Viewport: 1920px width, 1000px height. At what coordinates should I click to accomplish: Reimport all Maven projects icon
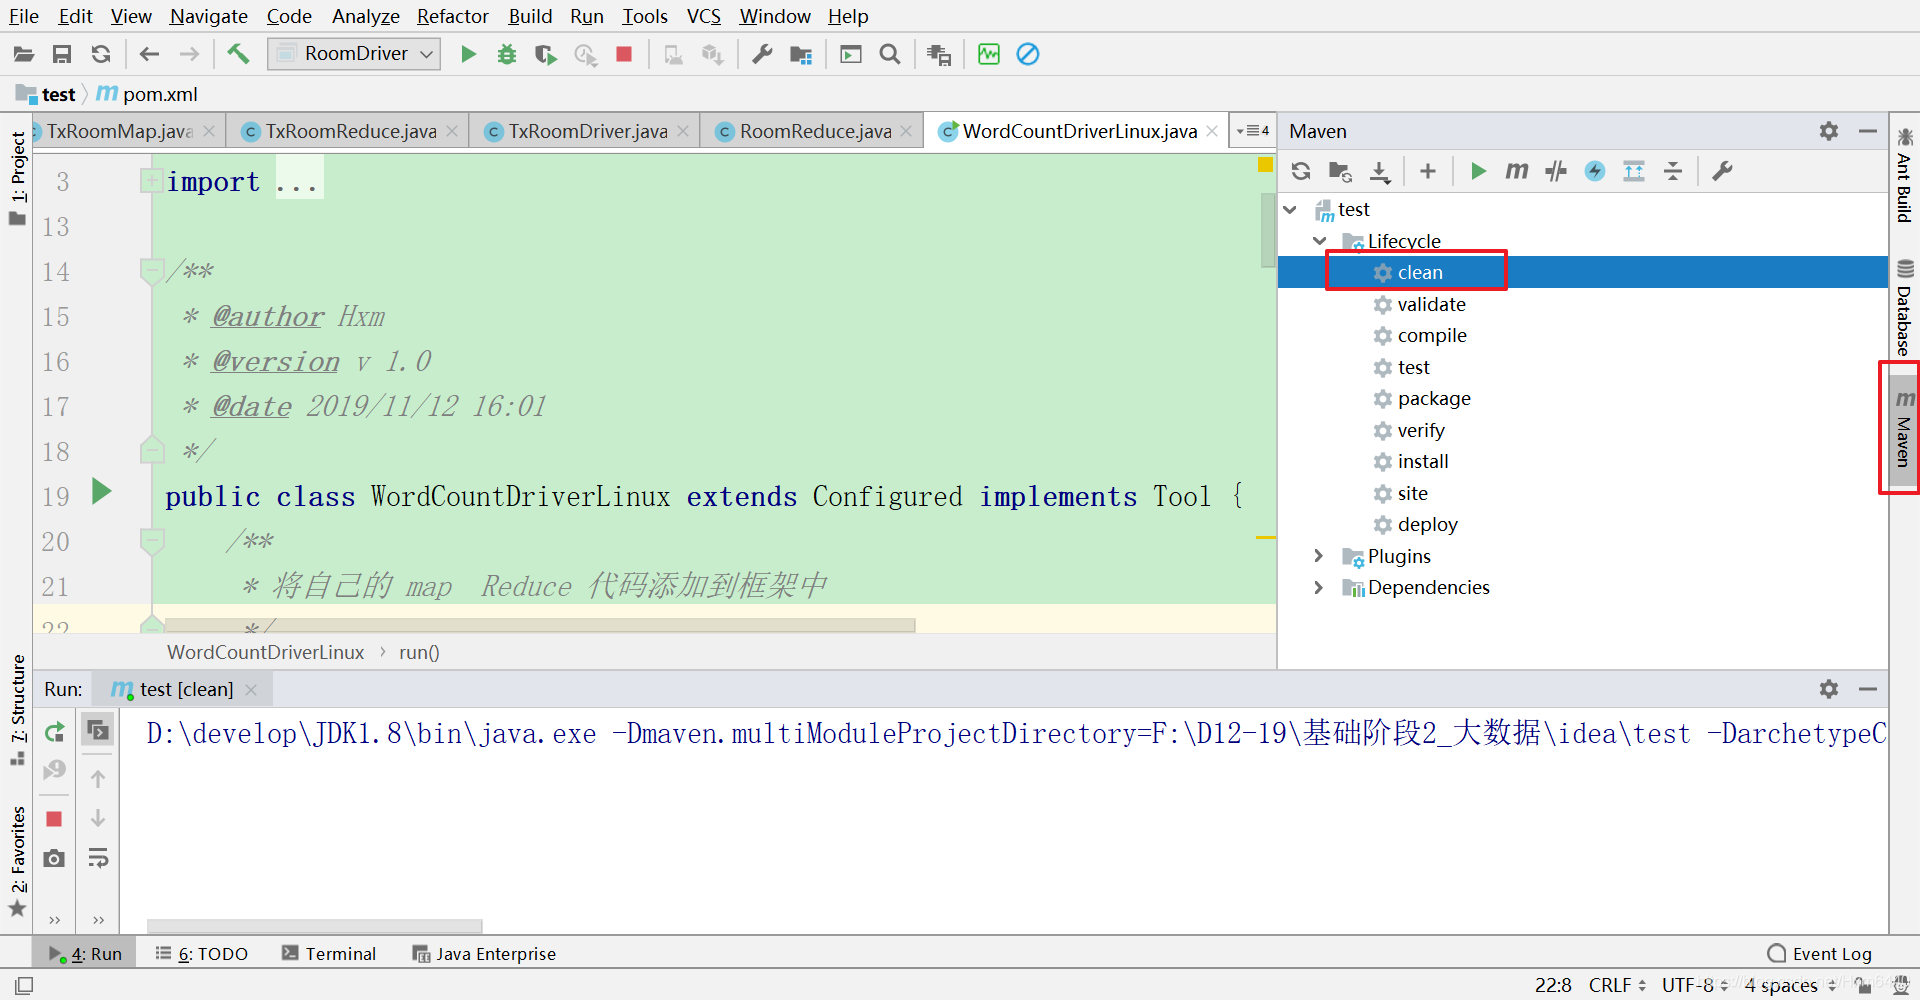tap(1301, 171)
